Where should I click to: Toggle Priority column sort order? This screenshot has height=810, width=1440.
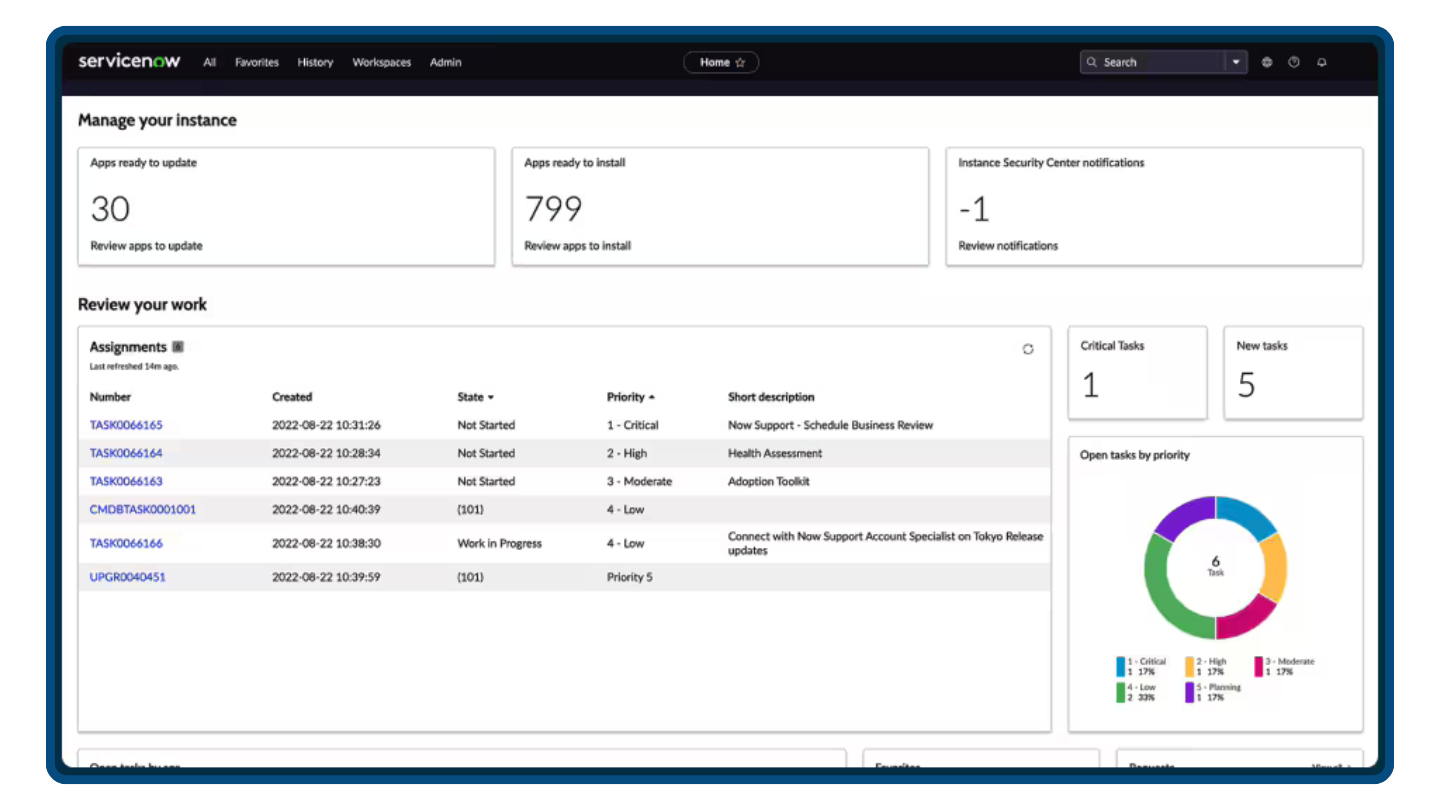[x=652, y=398]
